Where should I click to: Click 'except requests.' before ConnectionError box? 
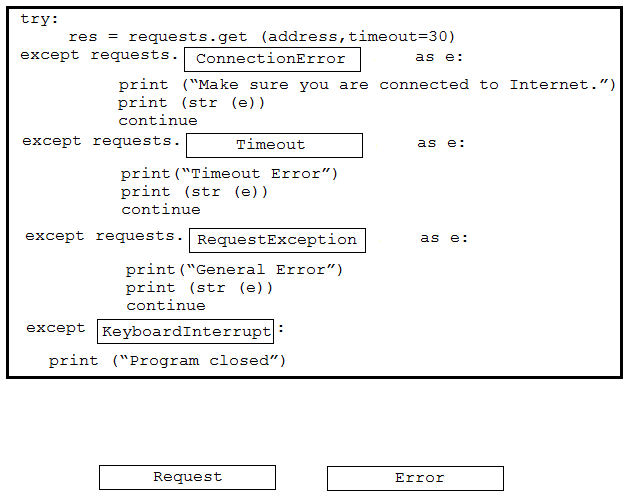99,55
